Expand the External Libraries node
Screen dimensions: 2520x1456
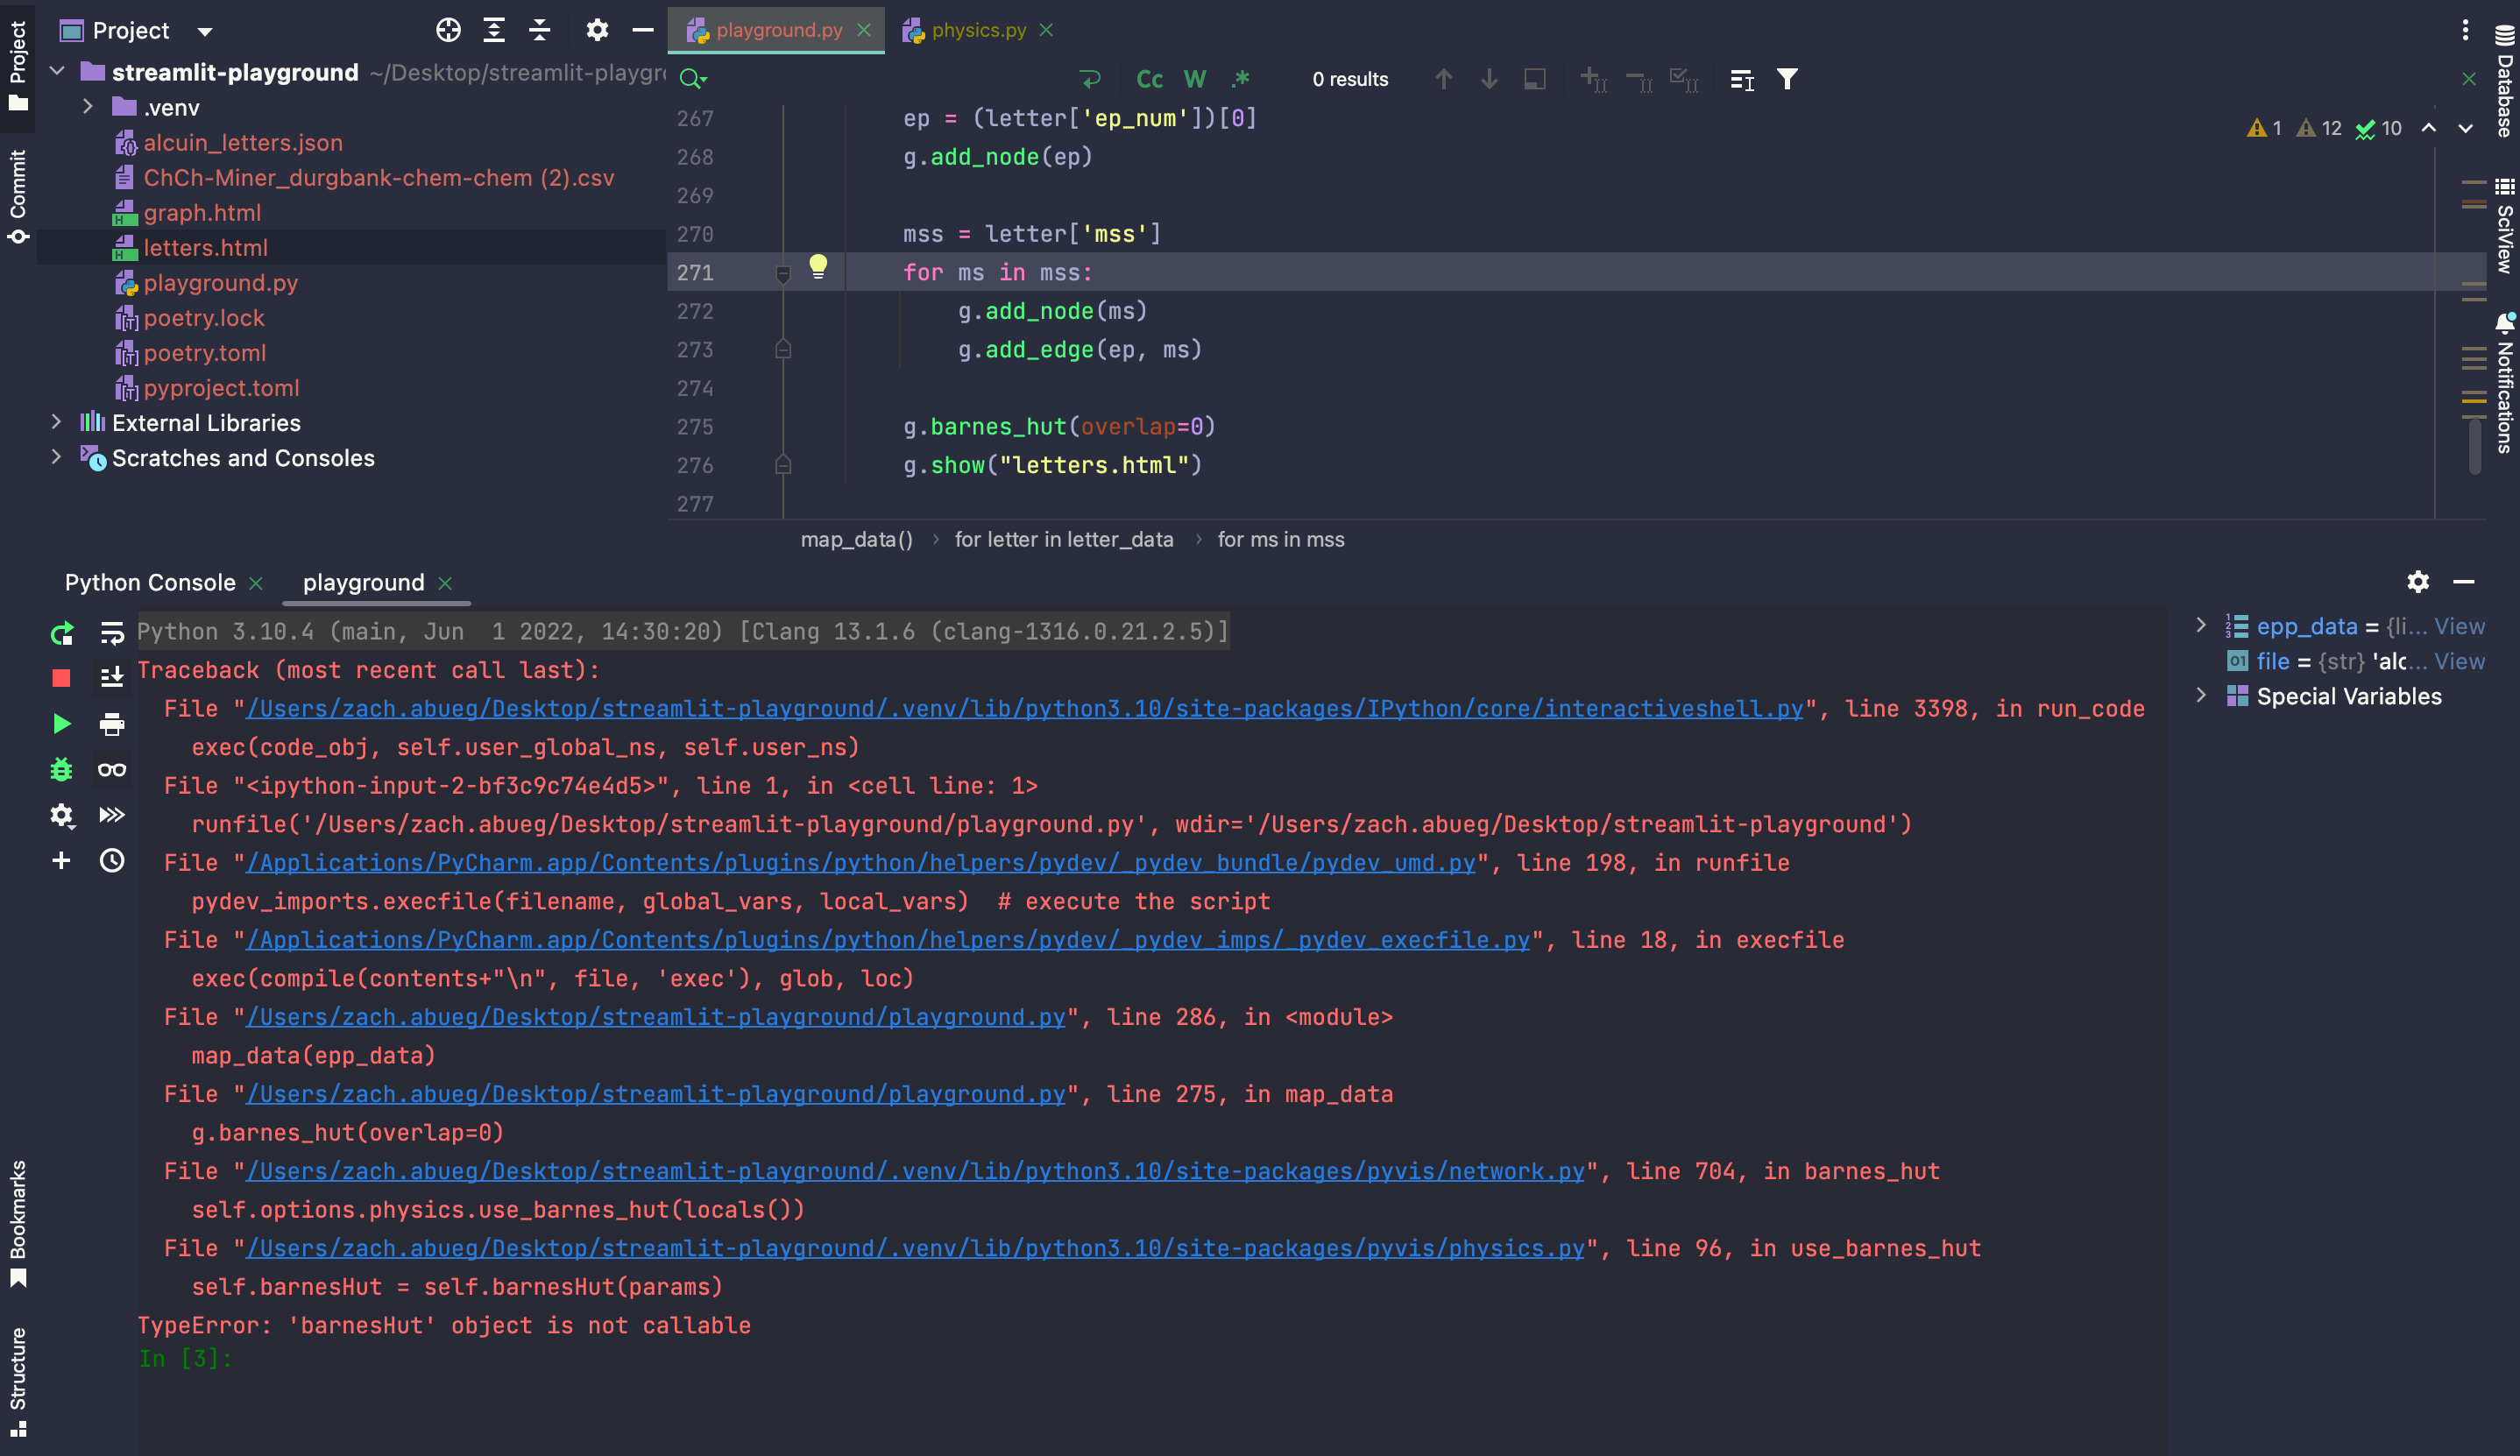tap(56, 422)
